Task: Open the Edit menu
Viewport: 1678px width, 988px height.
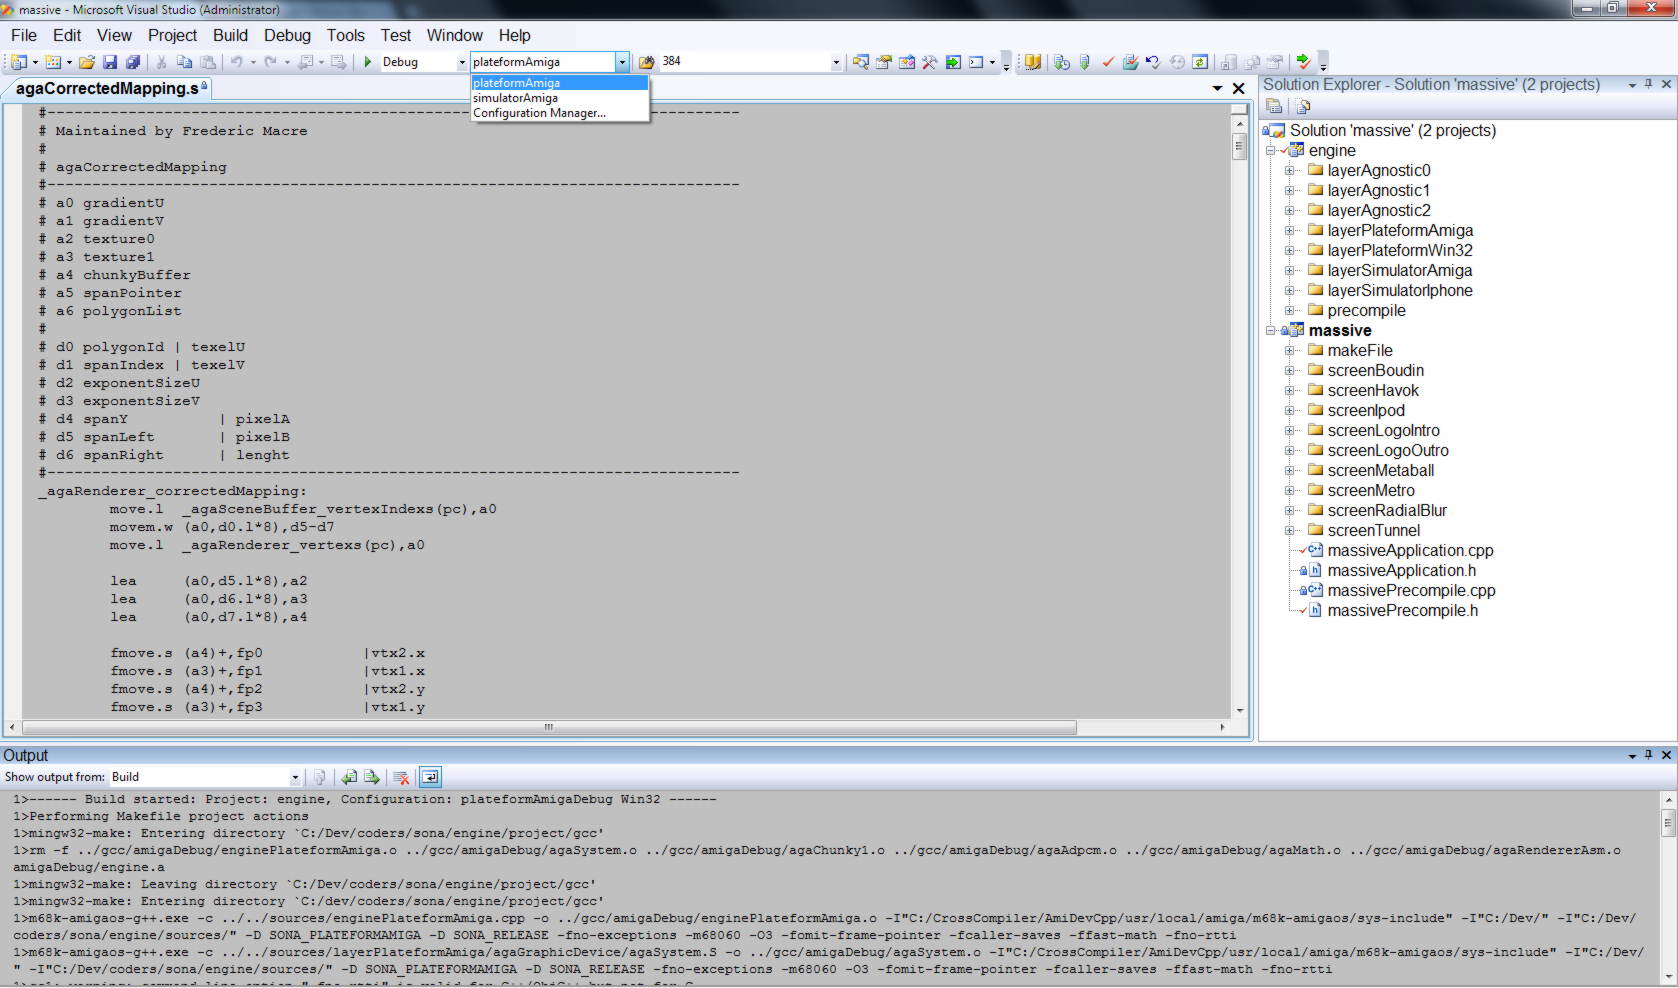Action: tap(67, 35)
